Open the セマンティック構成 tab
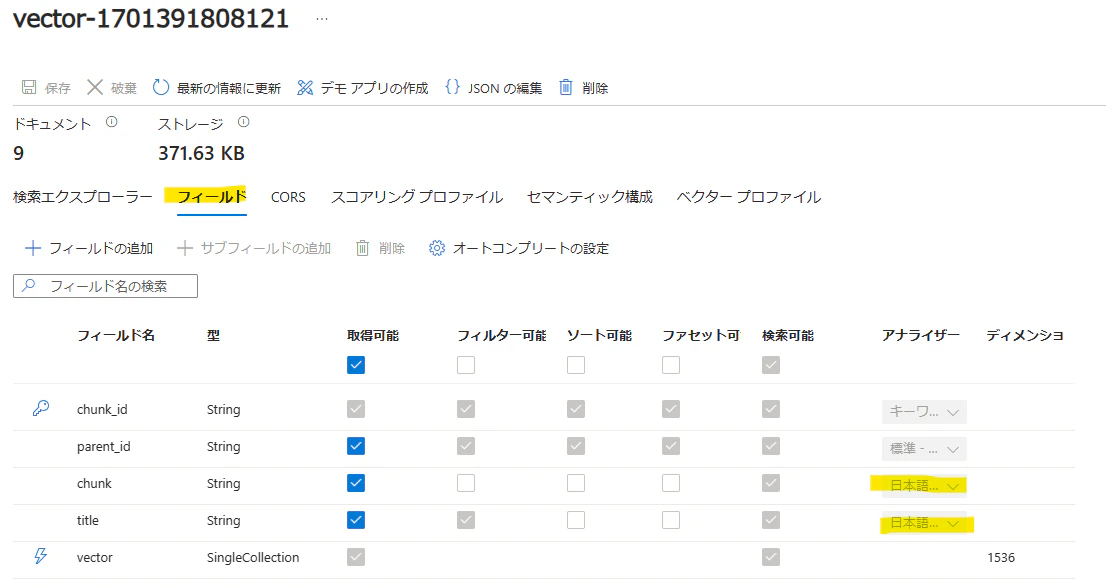 (x=590, y=197)
